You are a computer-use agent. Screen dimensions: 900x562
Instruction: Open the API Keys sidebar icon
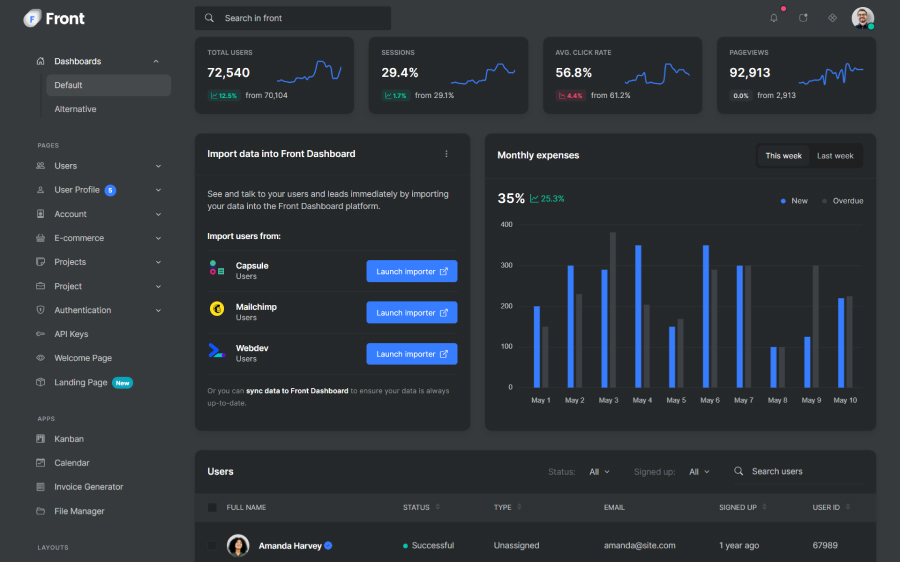pos(40,334)
